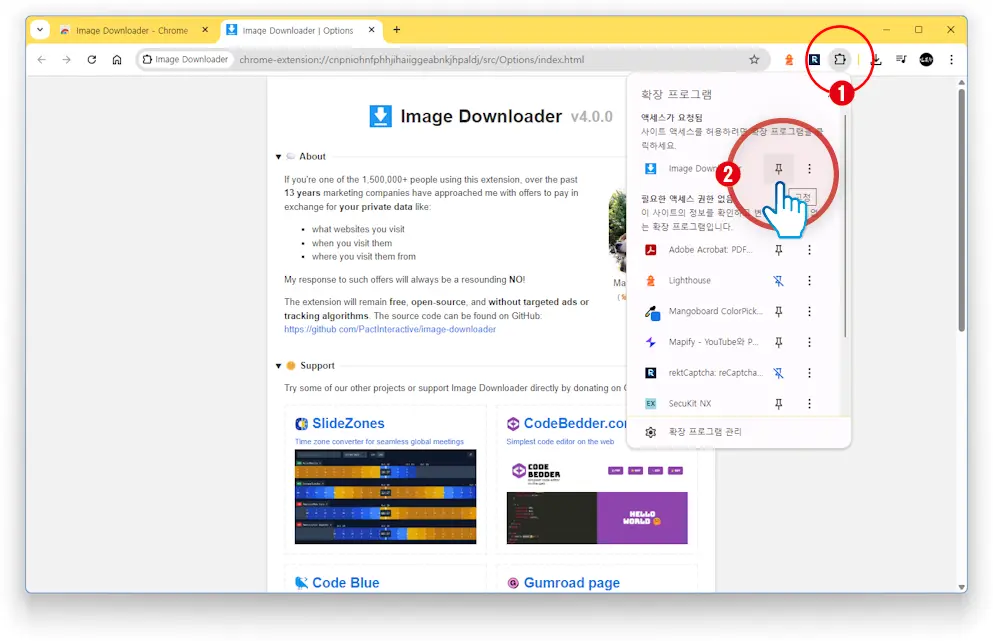
Task: Close the Image Downloader | Options tab
Action: tap(372, 30)
